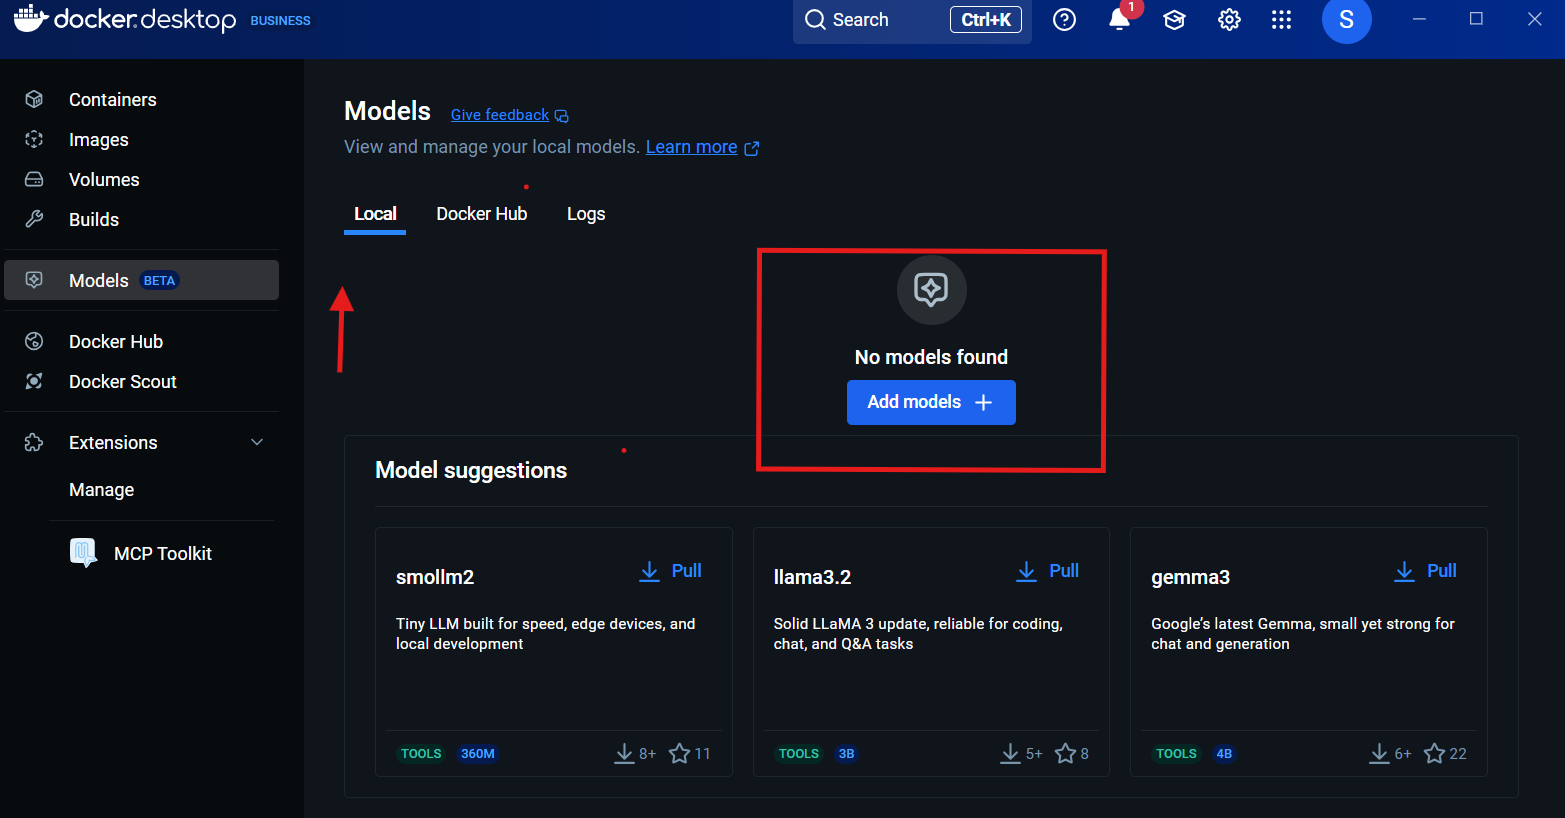Image resolution: width=1565 pixels, height=818 pixels.
Task: Click the star icon on gemma3 card
Action: coord(1435,753)
